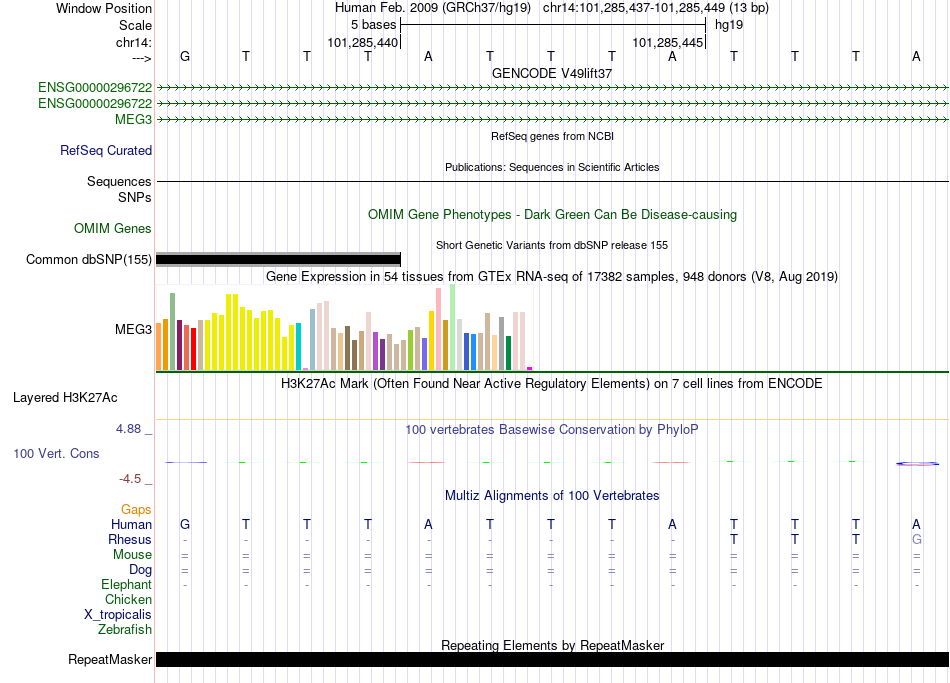
Task: Select the black dbSNP variant bar
Action: 278,259
